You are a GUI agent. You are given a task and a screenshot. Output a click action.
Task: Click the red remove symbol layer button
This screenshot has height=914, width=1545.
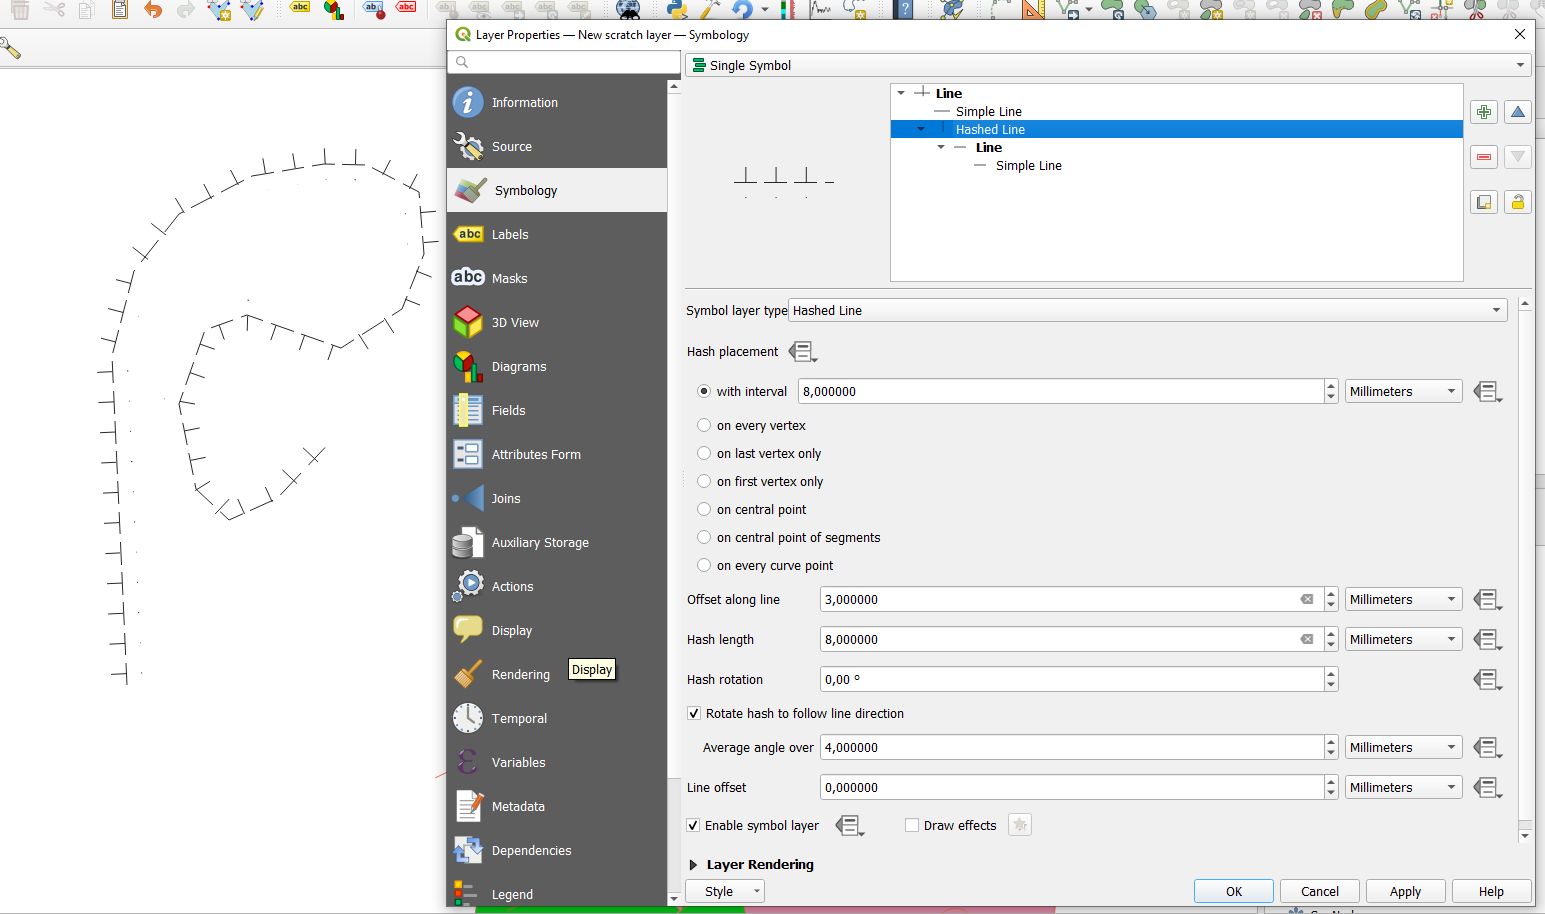point(1484,157)
